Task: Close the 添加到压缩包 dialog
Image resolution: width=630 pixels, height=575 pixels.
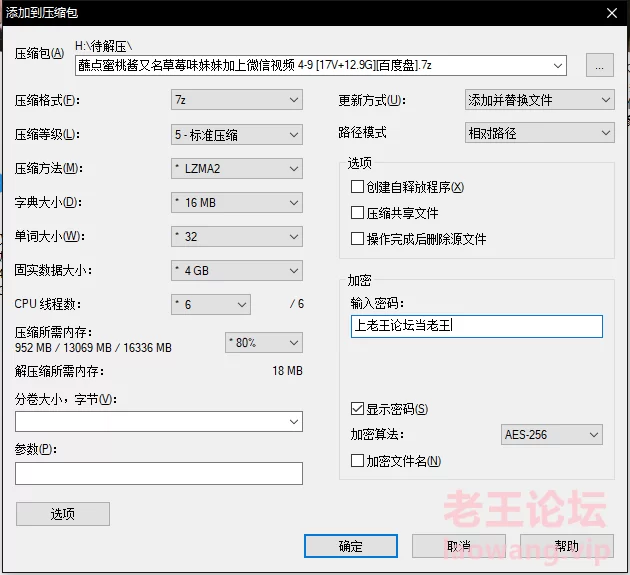Action: (612, 13)
